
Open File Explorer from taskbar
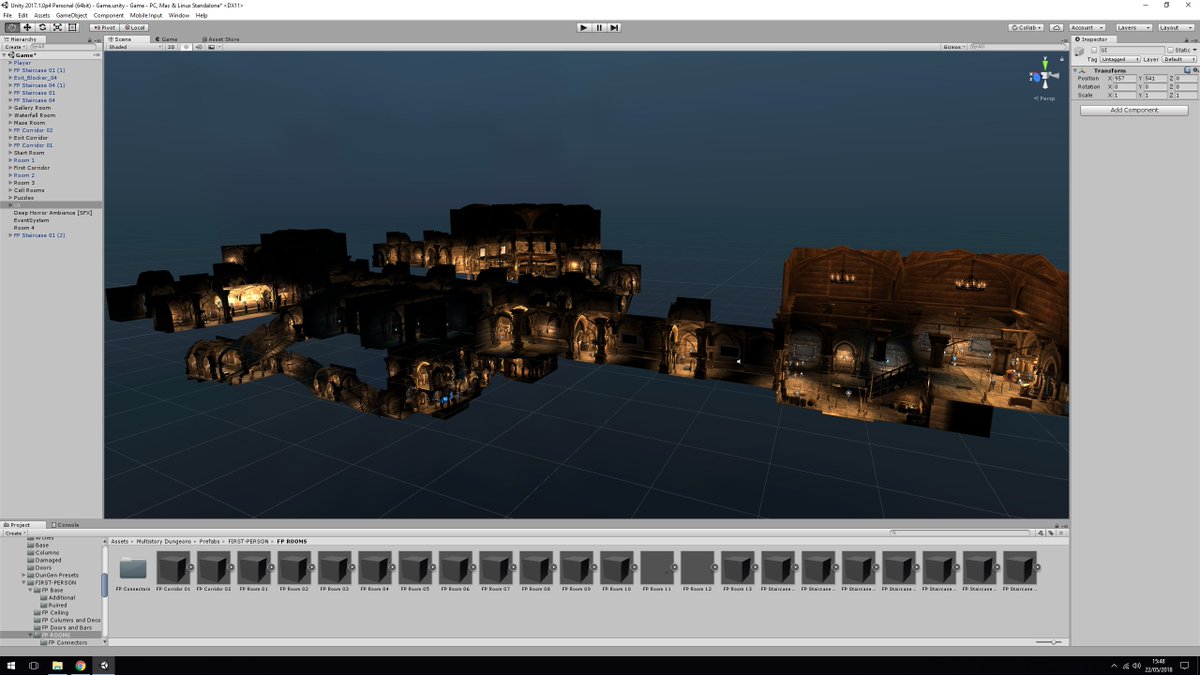[x=57, y=665]
